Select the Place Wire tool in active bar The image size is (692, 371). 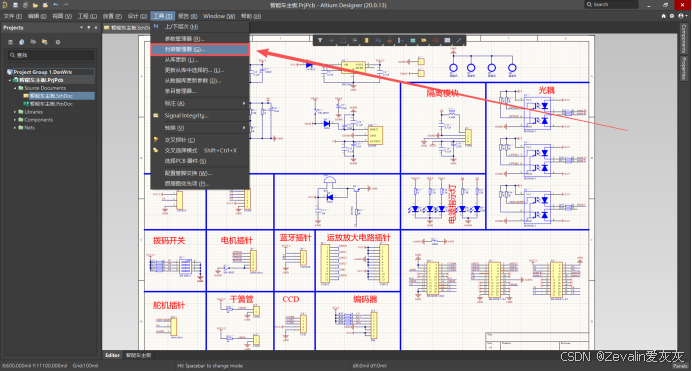(378, 40)
